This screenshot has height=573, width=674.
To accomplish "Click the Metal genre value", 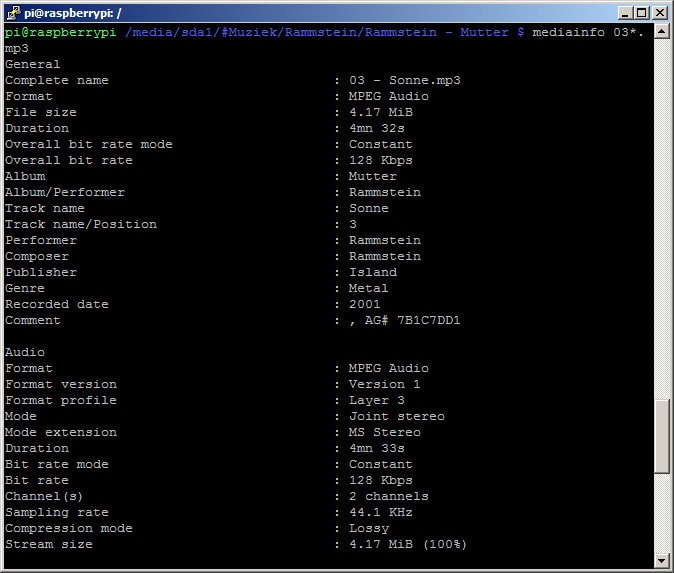I will point(368,288).
